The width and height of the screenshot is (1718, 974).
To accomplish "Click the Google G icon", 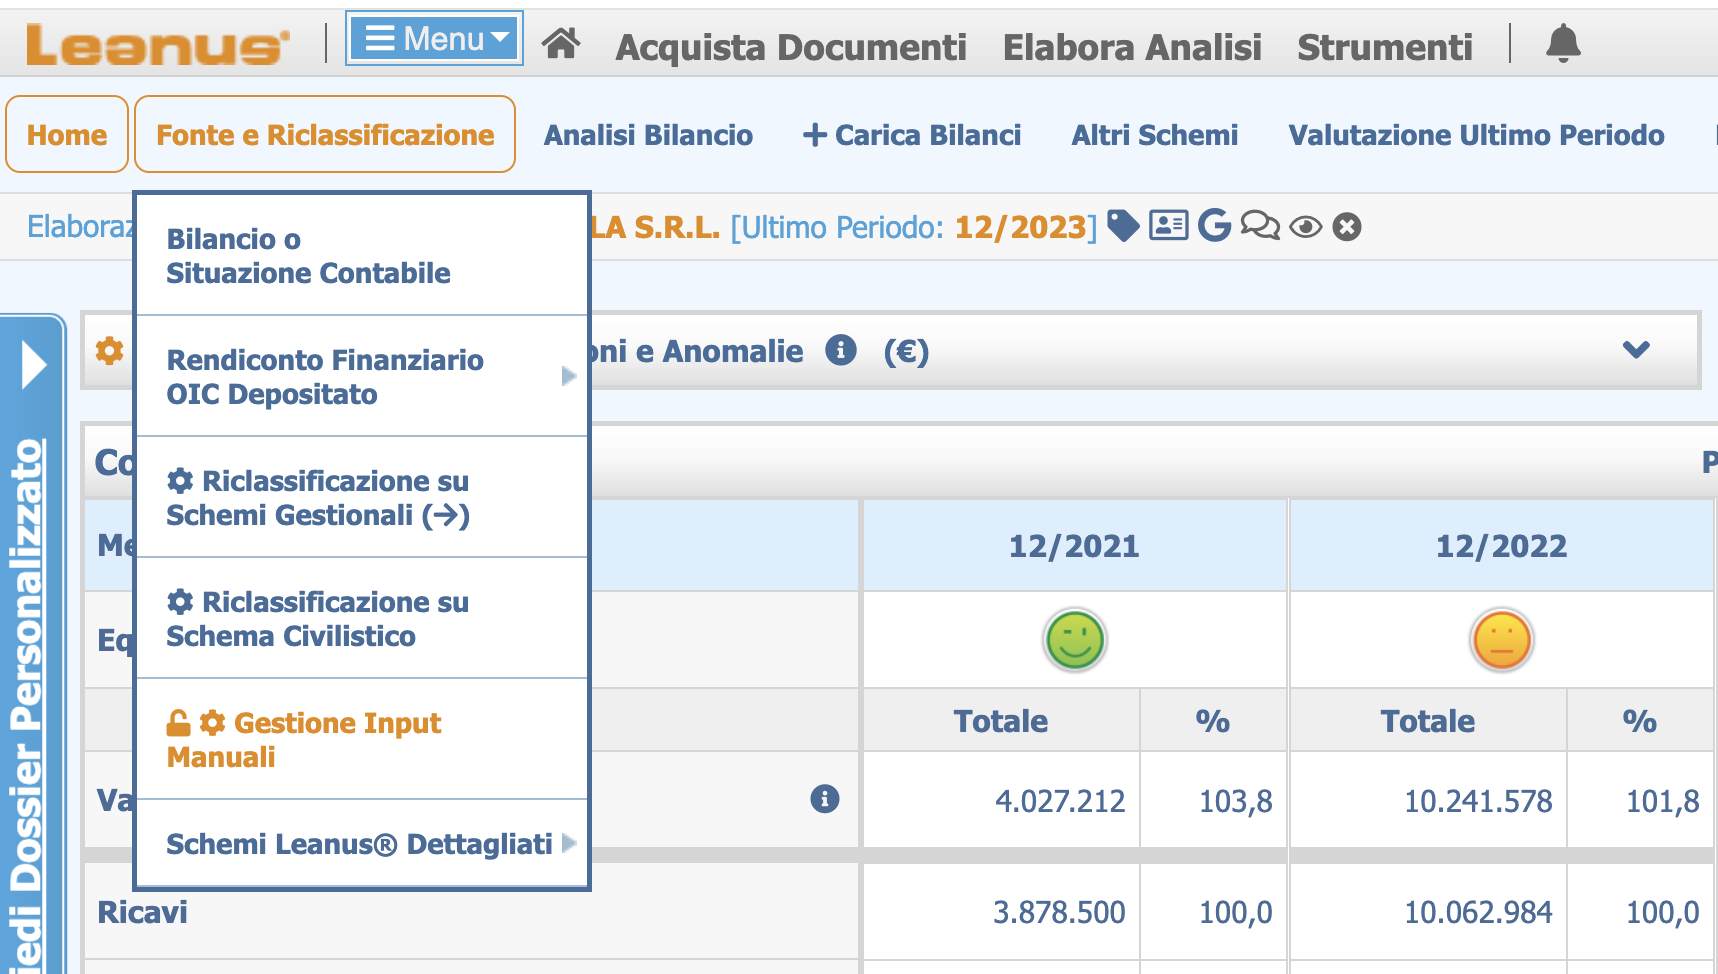I will (x=1214, y=226).
